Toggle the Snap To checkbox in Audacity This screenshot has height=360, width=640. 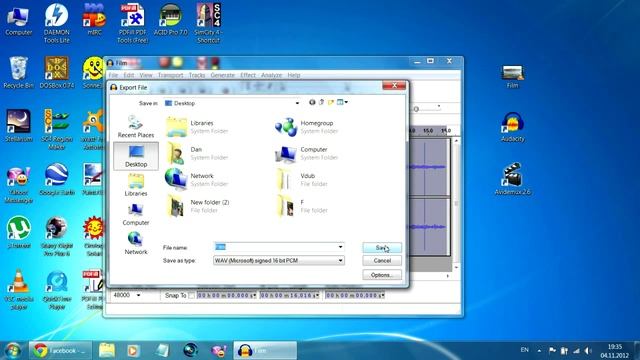(191, 295)
